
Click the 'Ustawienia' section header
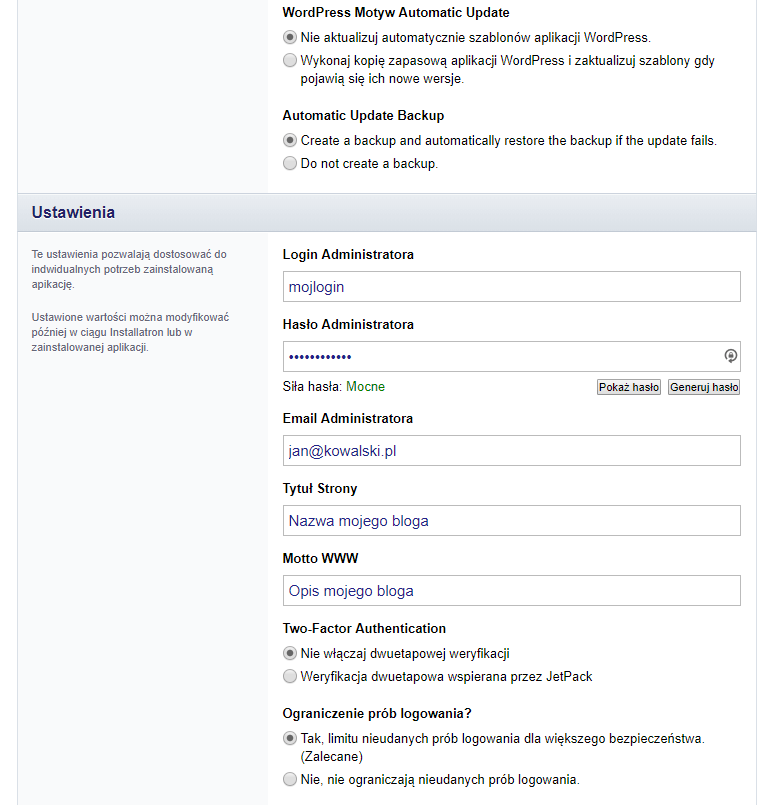[73, 212]
